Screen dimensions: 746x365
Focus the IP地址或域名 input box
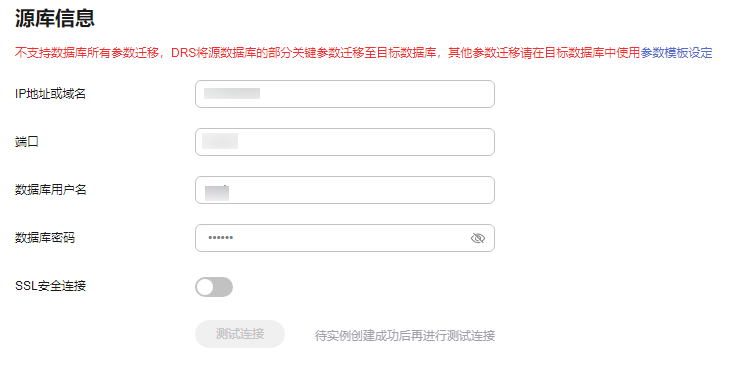click(x=345, y=94)
